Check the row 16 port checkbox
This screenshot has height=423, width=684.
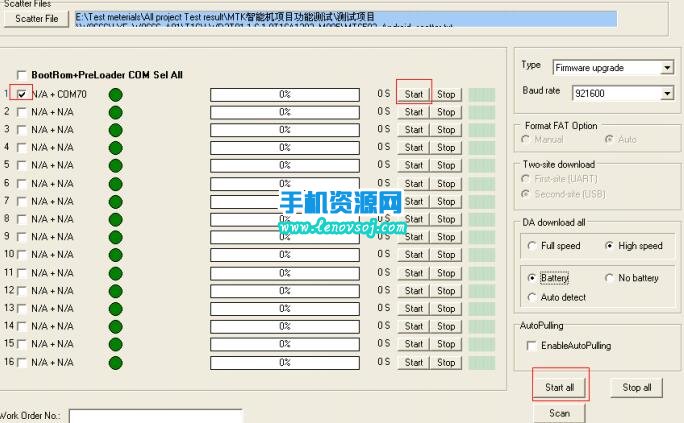point(21,362)
